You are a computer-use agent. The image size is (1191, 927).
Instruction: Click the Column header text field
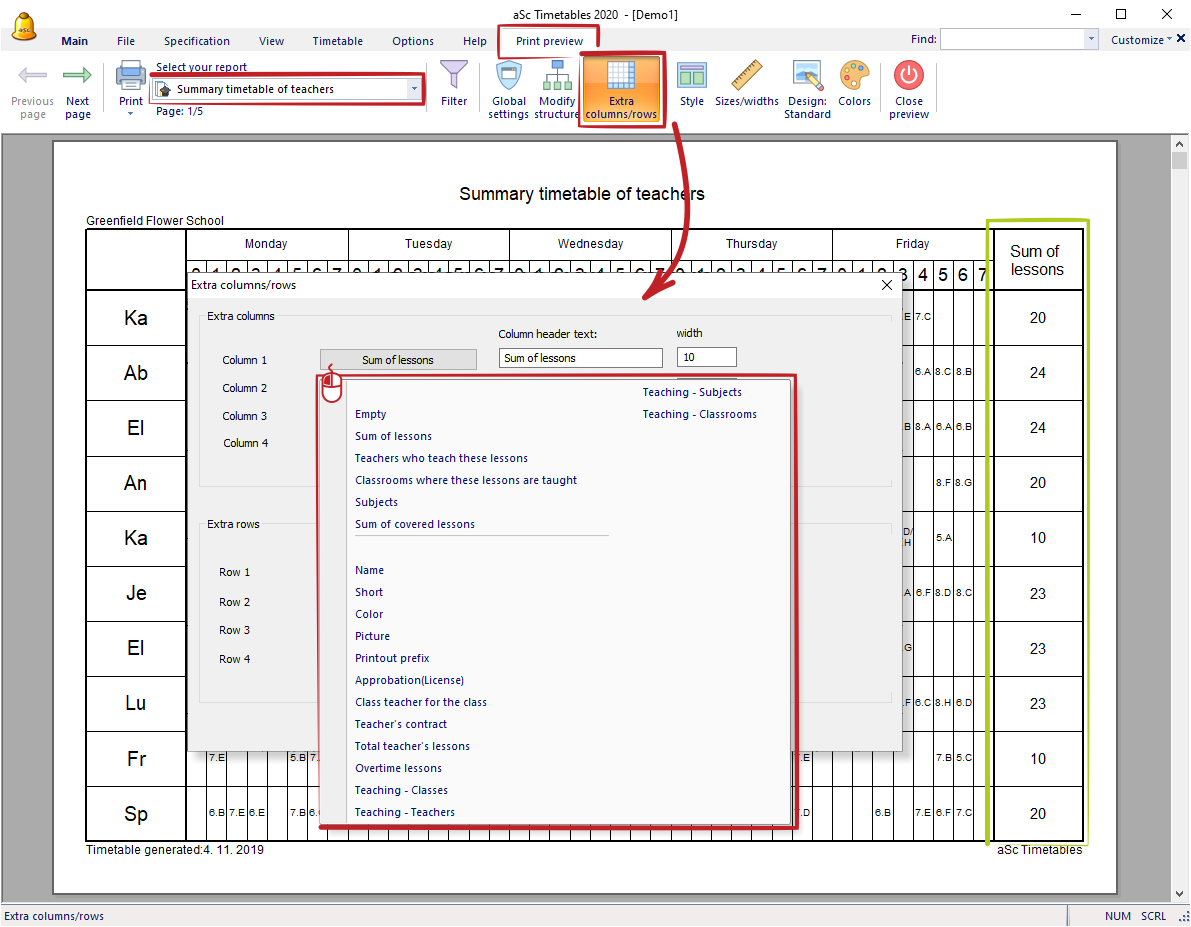click(580, 358)
